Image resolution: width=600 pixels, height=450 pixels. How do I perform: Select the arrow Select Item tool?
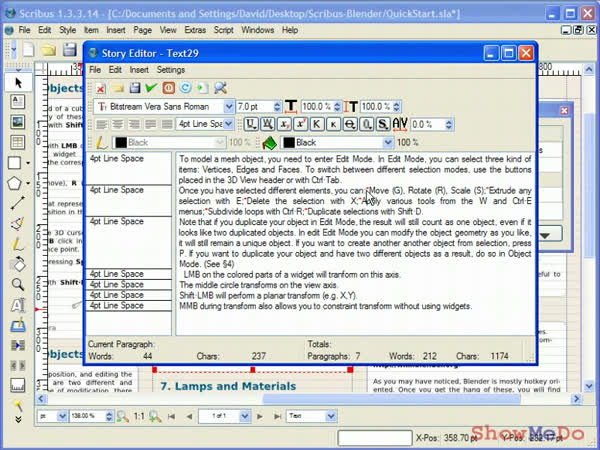pos(18,83)
